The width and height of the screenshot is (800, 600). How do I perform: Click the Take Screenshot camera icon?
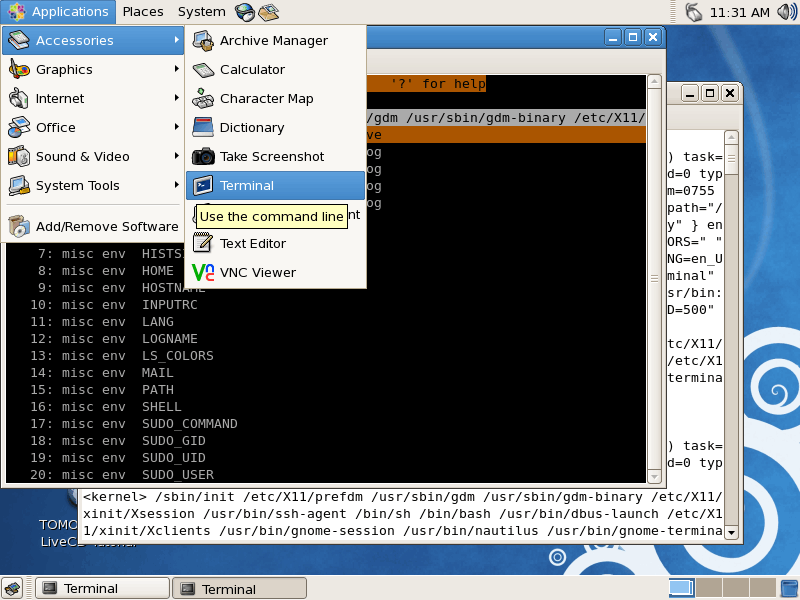pyautogui.click(x=203, y=157)
